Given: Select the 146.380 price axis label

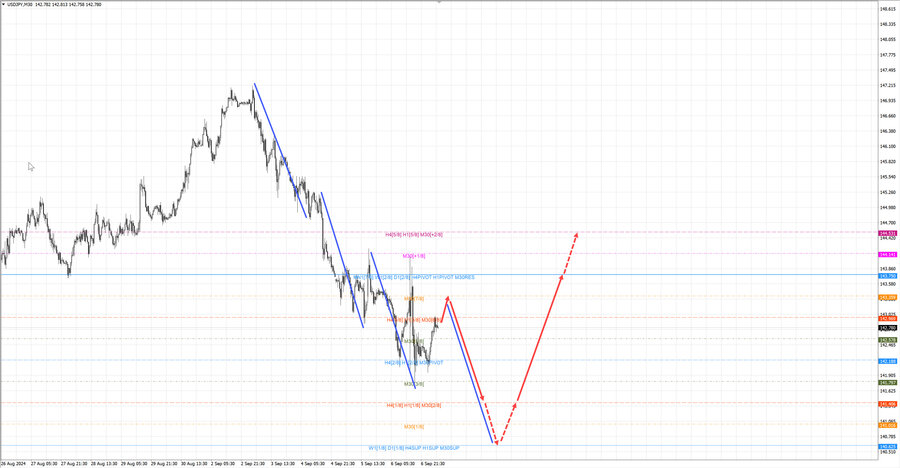Looking at the screenshot, I should pyautogui.click(x=888, y=131).
